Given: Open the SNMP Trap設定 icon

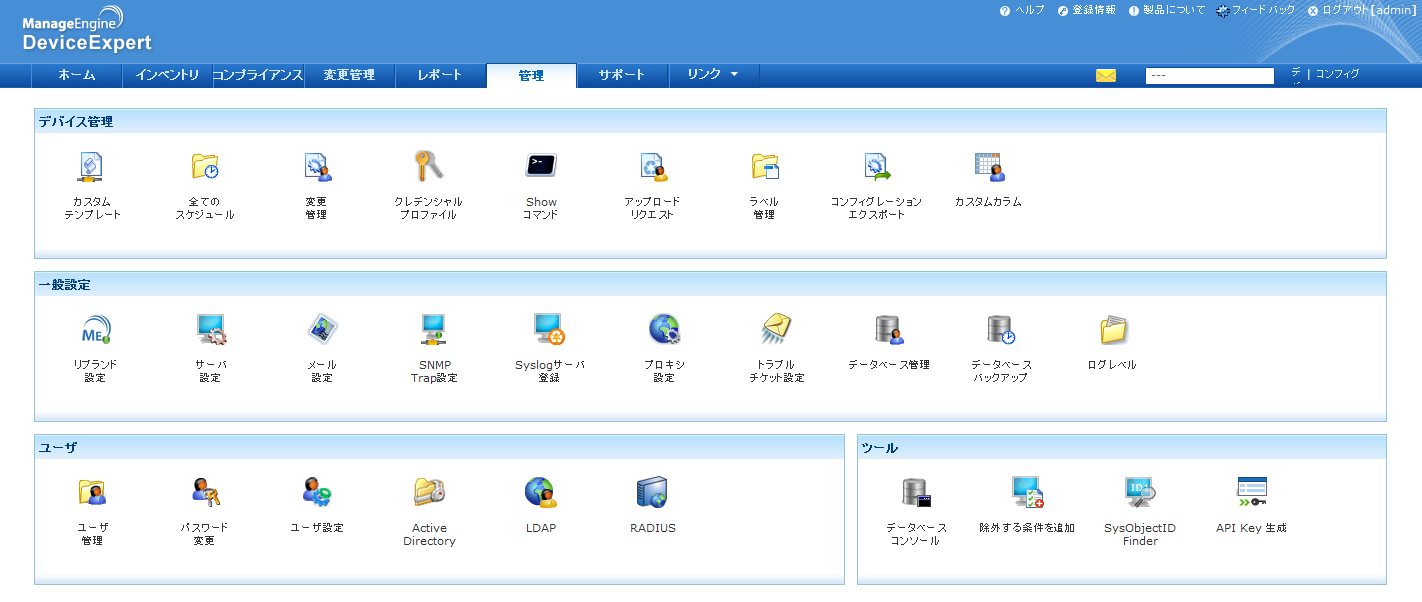Looking at the screenshot, I should click(433, 330).
